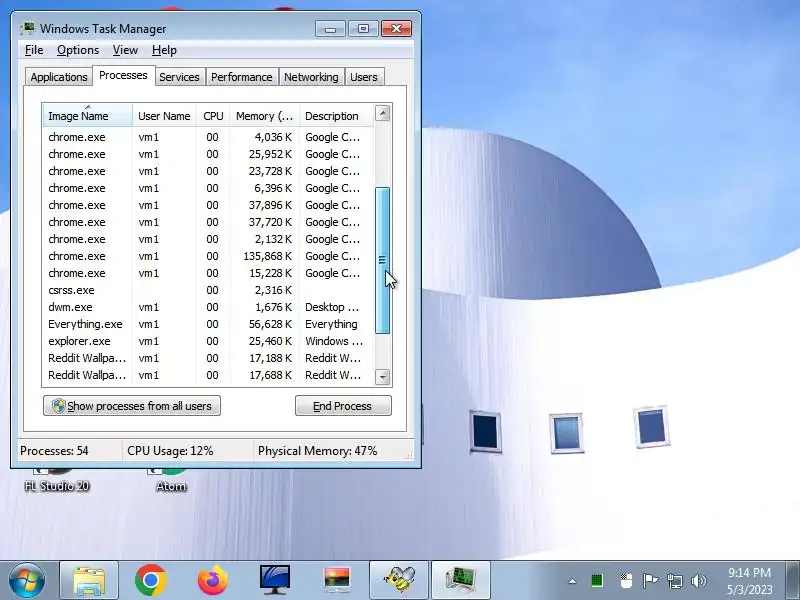Screen dimensions: 800x600
Task: Click Show processes from all users
Action: click(x=132, y=406)
